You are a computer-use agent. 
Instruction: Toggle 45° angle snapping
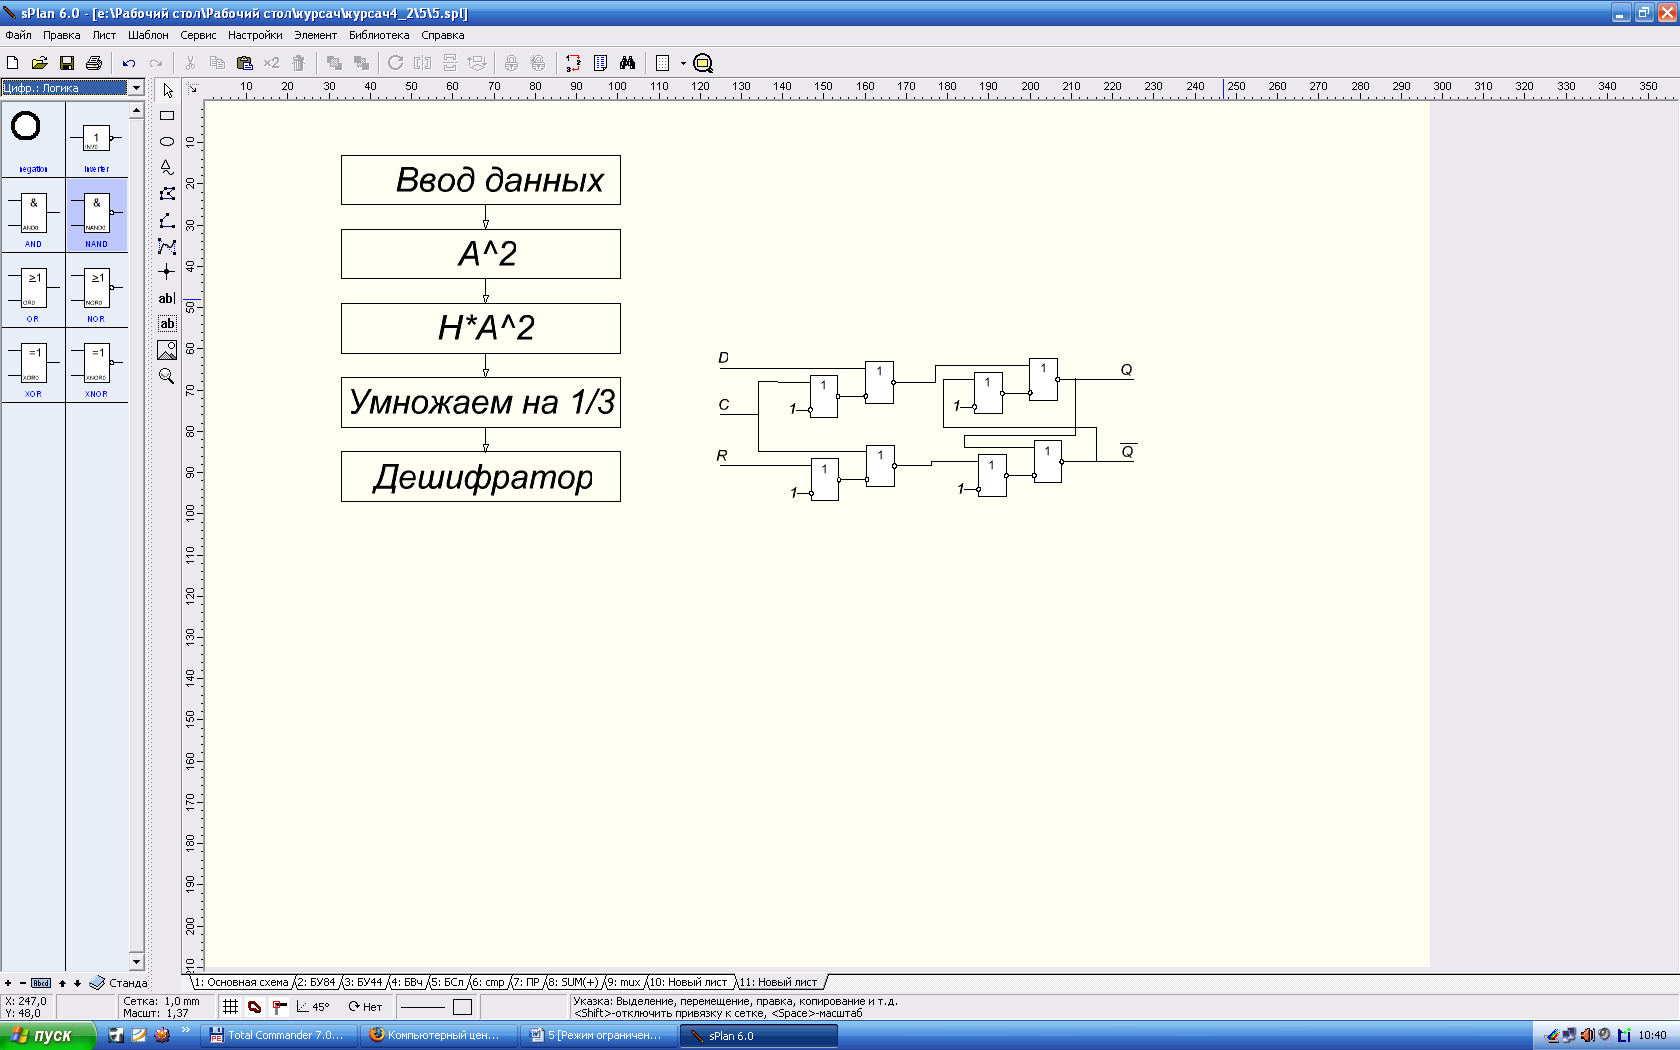pos(313,1007)
